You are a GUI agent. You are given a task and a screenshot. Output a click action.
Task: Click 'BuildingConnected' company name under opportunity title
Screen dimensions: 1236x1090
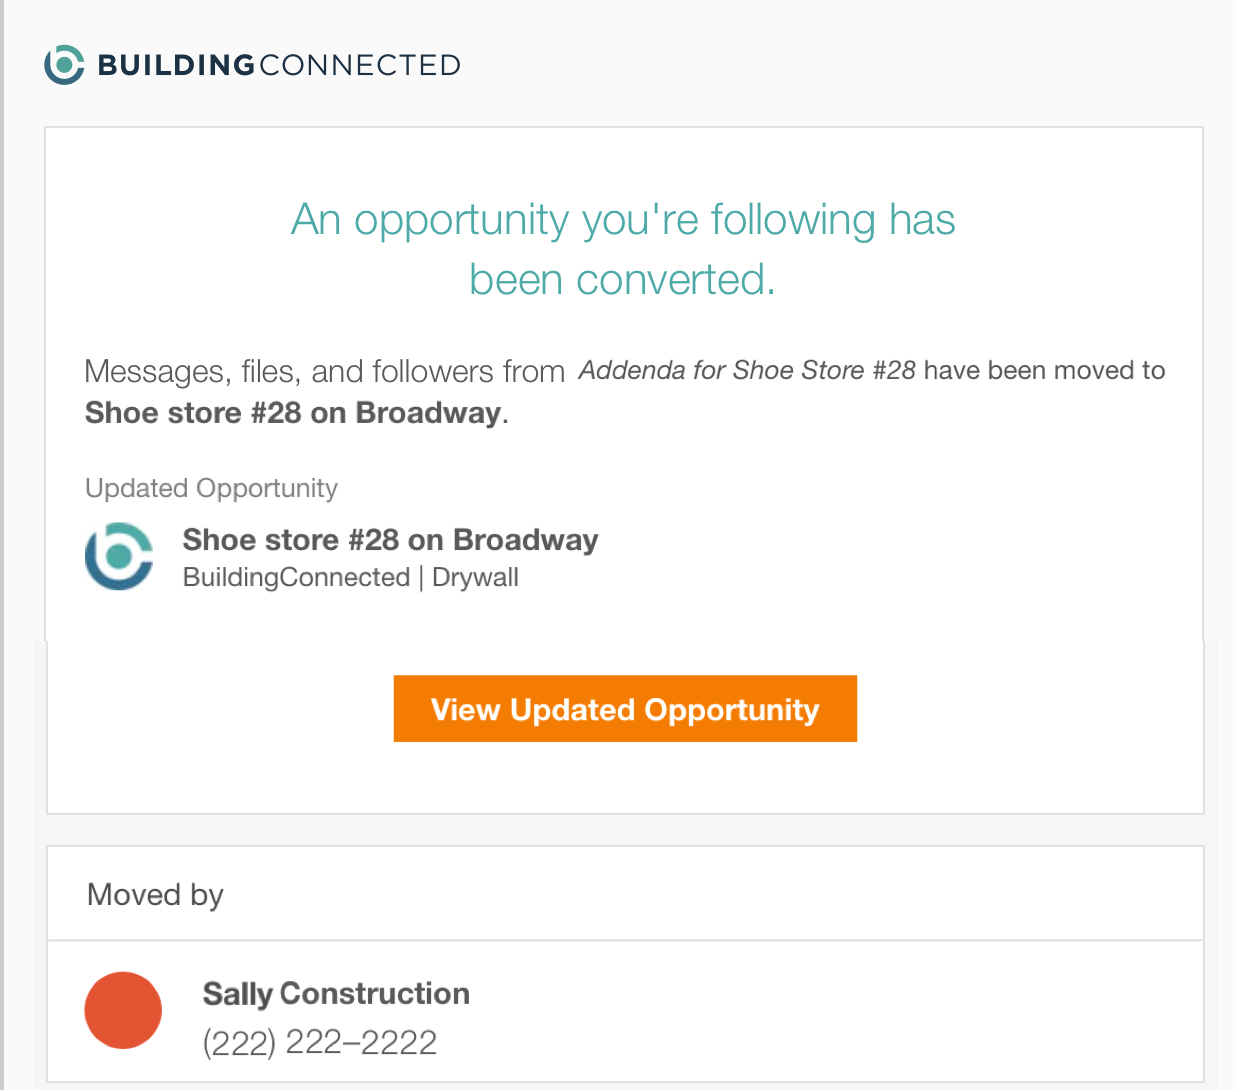pos(296,578)
